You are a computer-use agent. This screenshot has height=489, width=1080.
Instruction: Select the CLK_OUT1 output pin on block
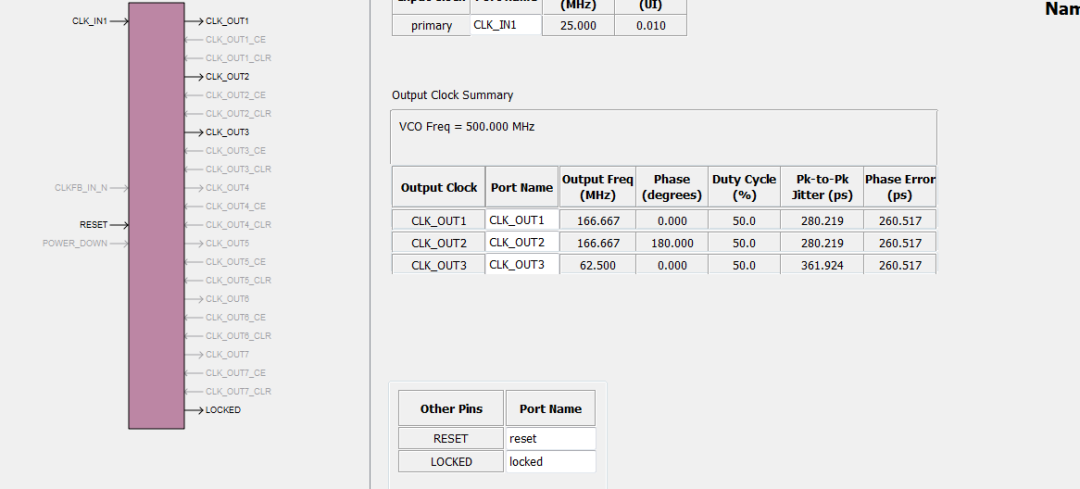[x=227, y=21]
